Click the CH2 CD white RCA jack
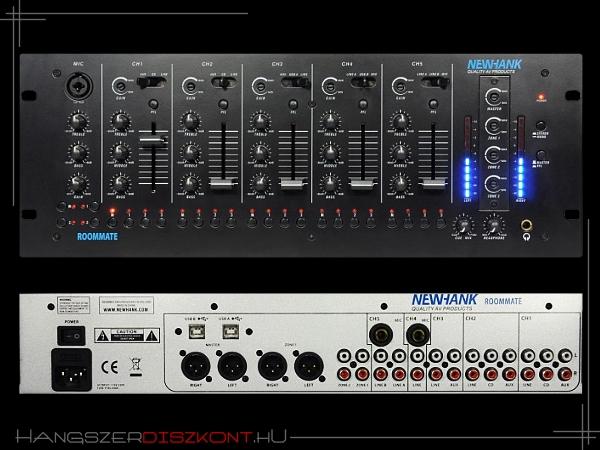Image resolution: width=600 pixels, height=450 pixels. pos(491,355)
